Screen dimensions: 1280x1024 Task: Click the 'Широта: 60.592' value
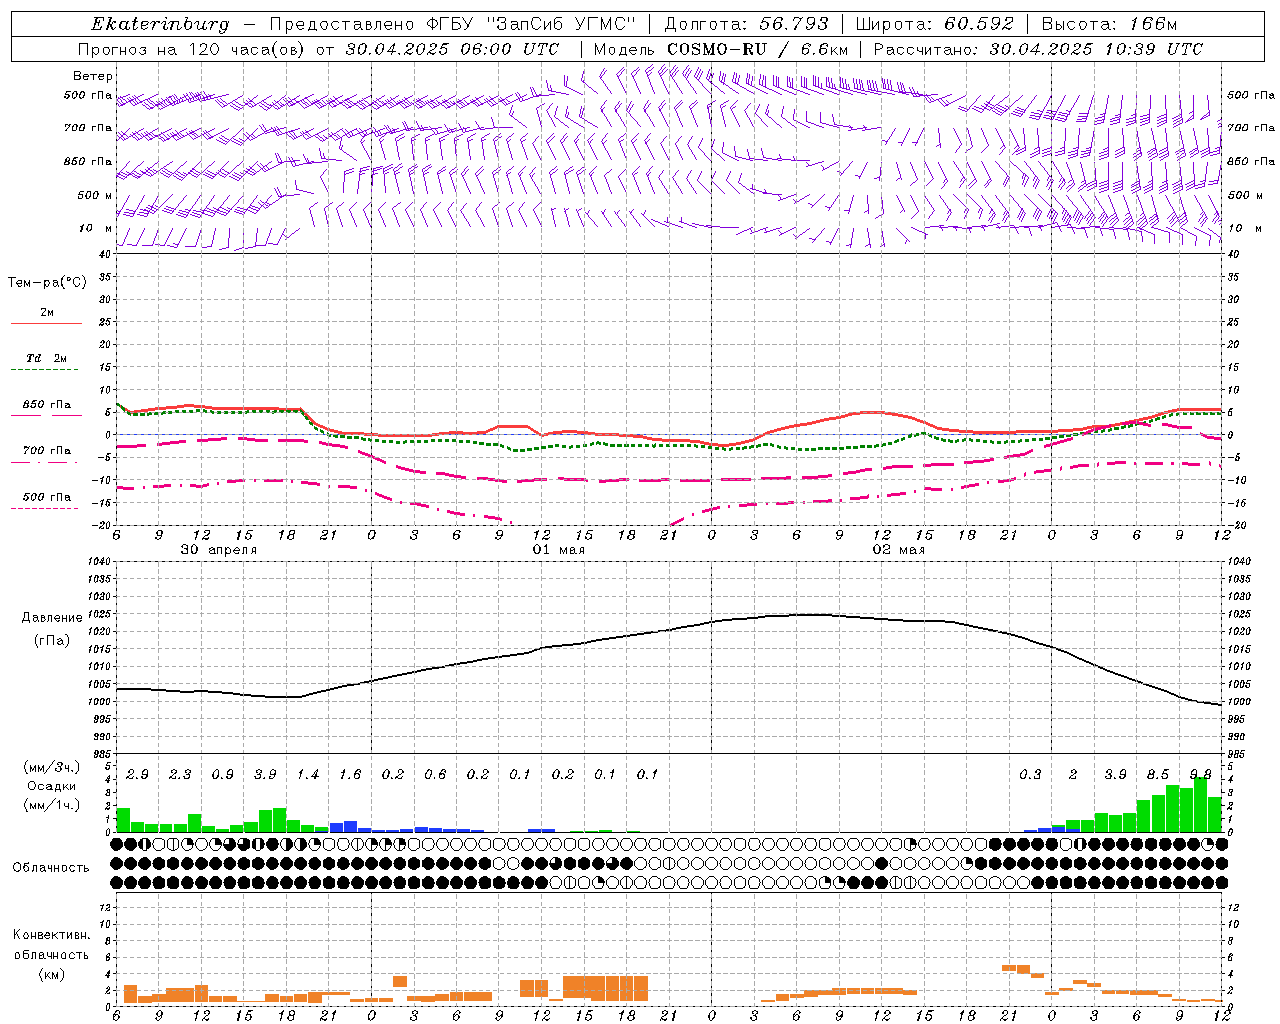coord(934,24)
